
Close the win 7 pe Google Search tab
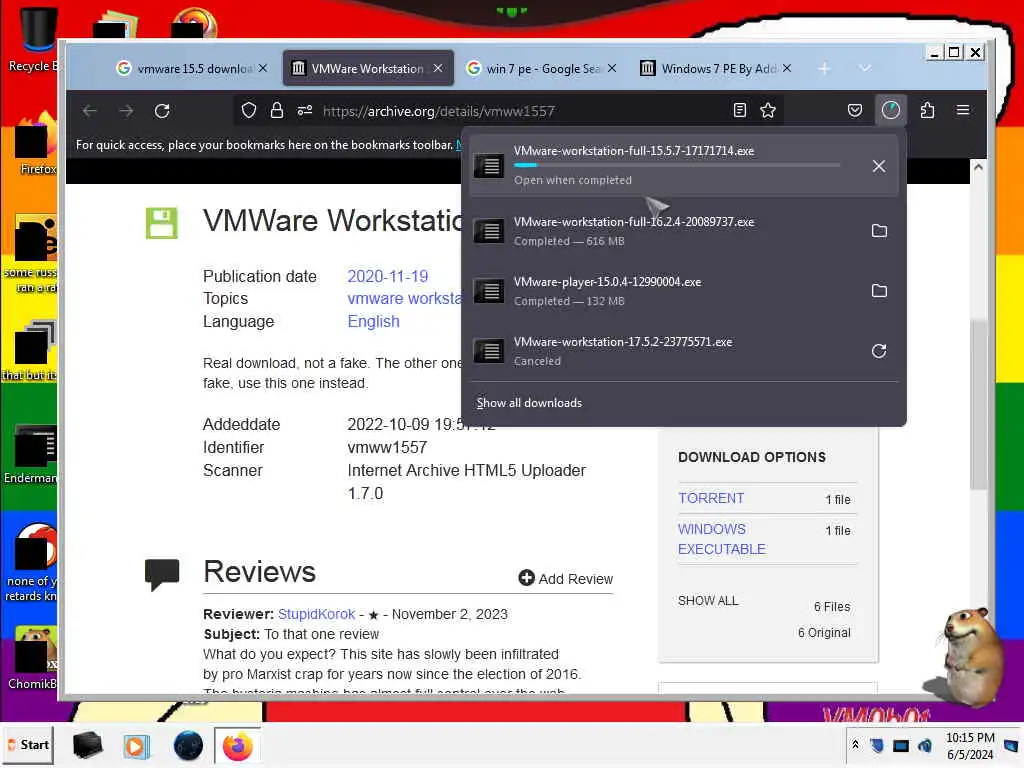(611, 68)
